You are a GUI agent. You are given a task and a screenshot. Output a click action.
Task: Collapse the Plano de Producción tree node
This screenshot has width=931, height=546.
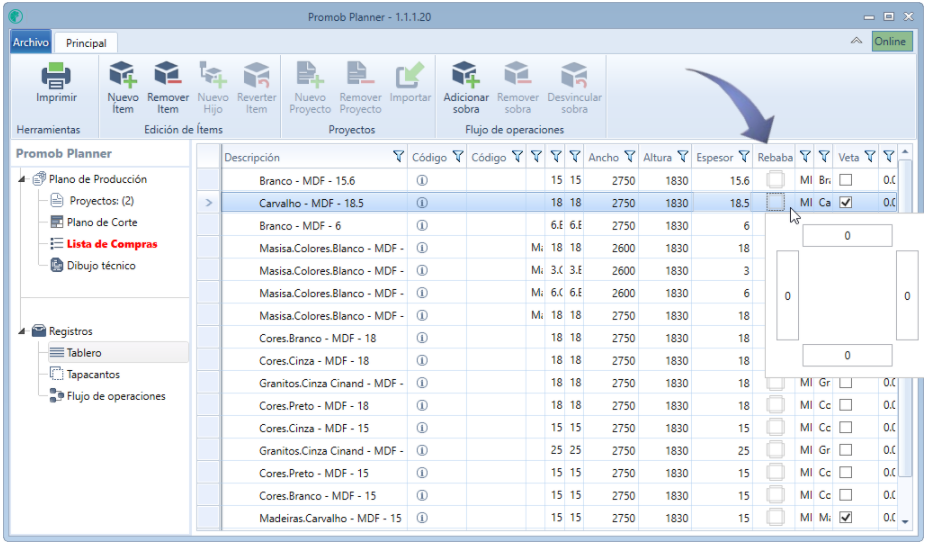(22, 179)
